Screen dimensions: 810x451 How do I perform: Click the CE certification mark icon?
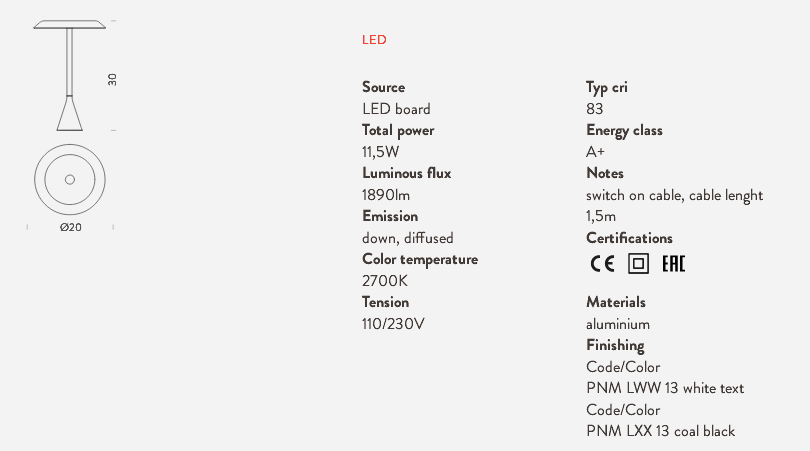(x=602, y=264)
